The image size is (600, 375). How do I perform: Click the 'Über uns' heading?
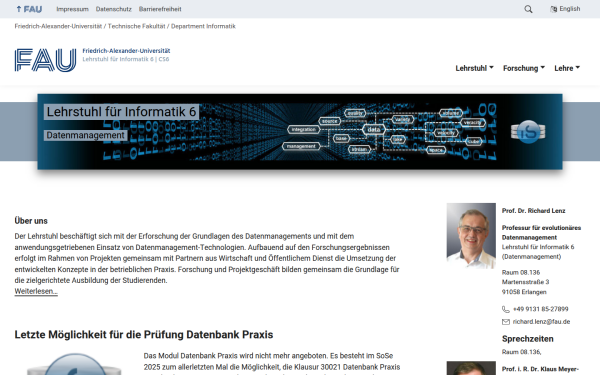(31, 221)
